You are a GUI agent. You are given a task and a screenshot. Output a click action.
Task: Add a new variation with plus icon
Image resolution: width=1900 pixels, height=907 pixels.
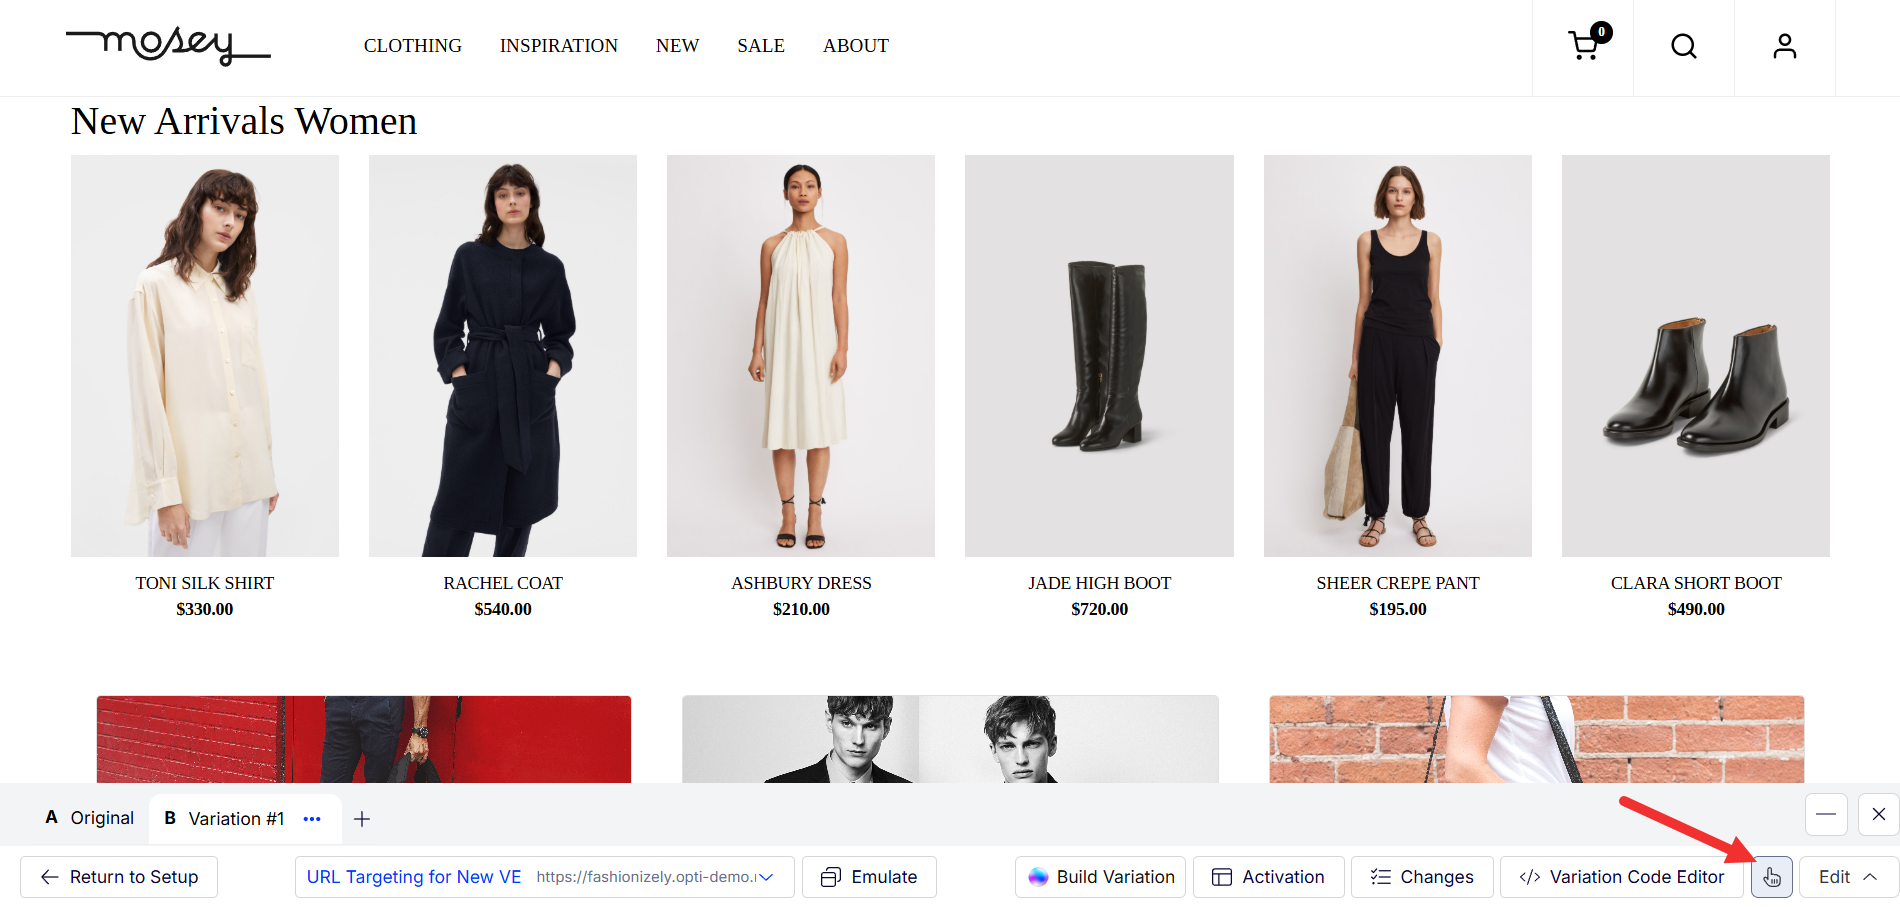pos(362,819)
